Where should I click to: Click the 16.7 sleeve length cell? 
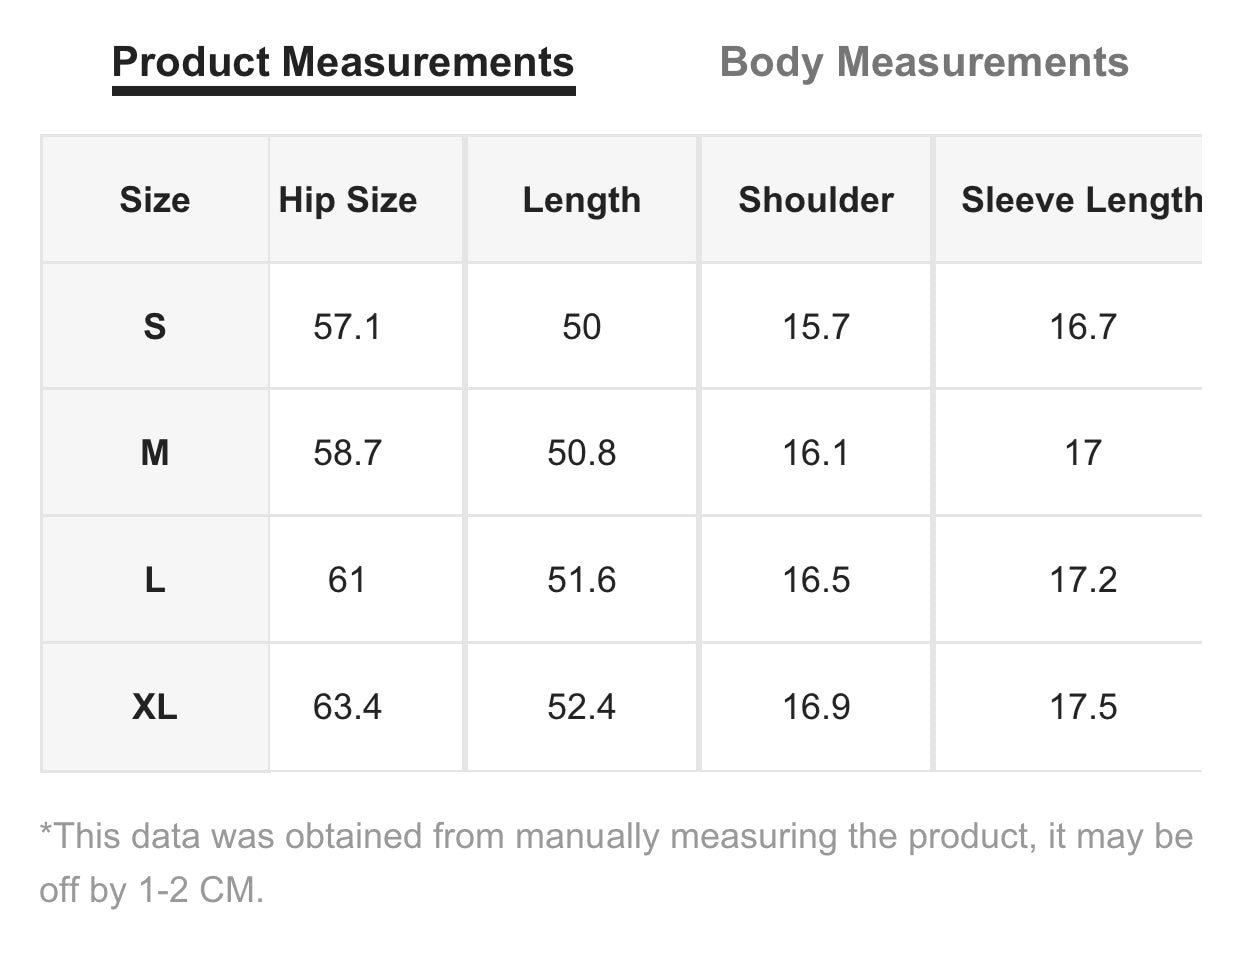(x=1083, y=327)
